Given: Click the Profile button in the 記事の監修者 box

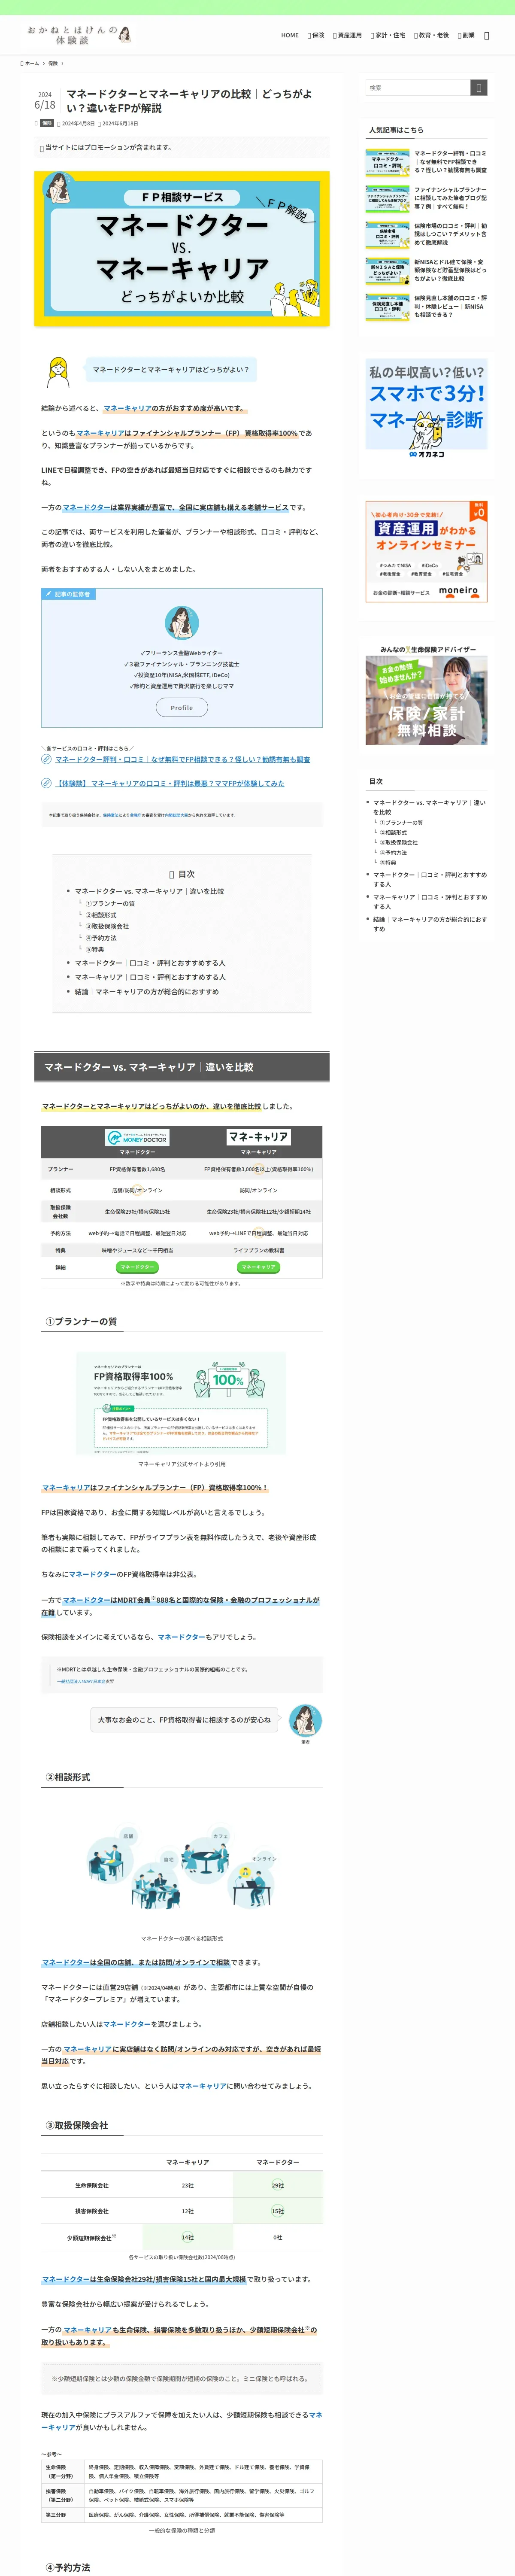Looking at the screenshot, I should tap(181, 707).
